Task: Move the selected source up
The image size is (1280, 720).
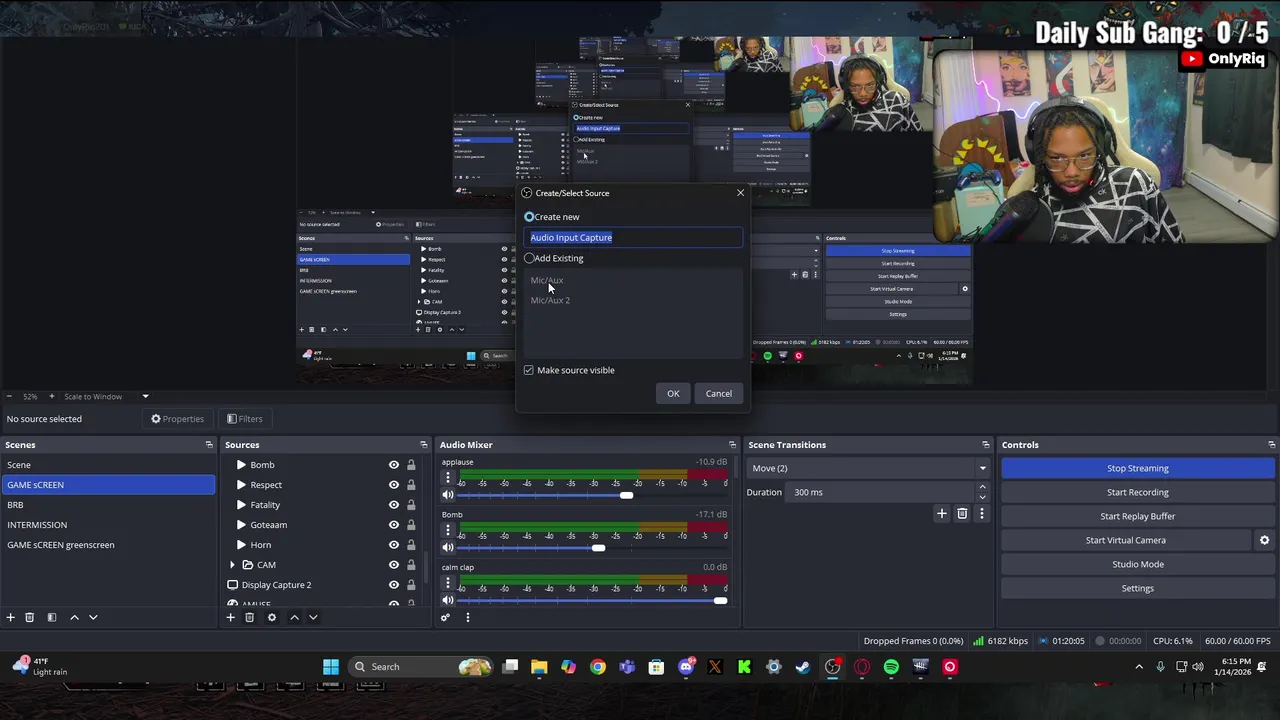Action: tap(294, 617)
